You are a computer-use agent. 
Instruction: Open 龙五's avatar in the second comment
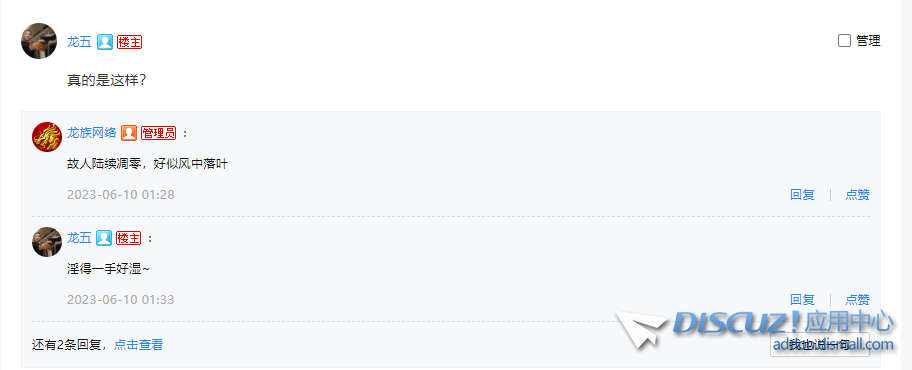[x=47, y=242]
